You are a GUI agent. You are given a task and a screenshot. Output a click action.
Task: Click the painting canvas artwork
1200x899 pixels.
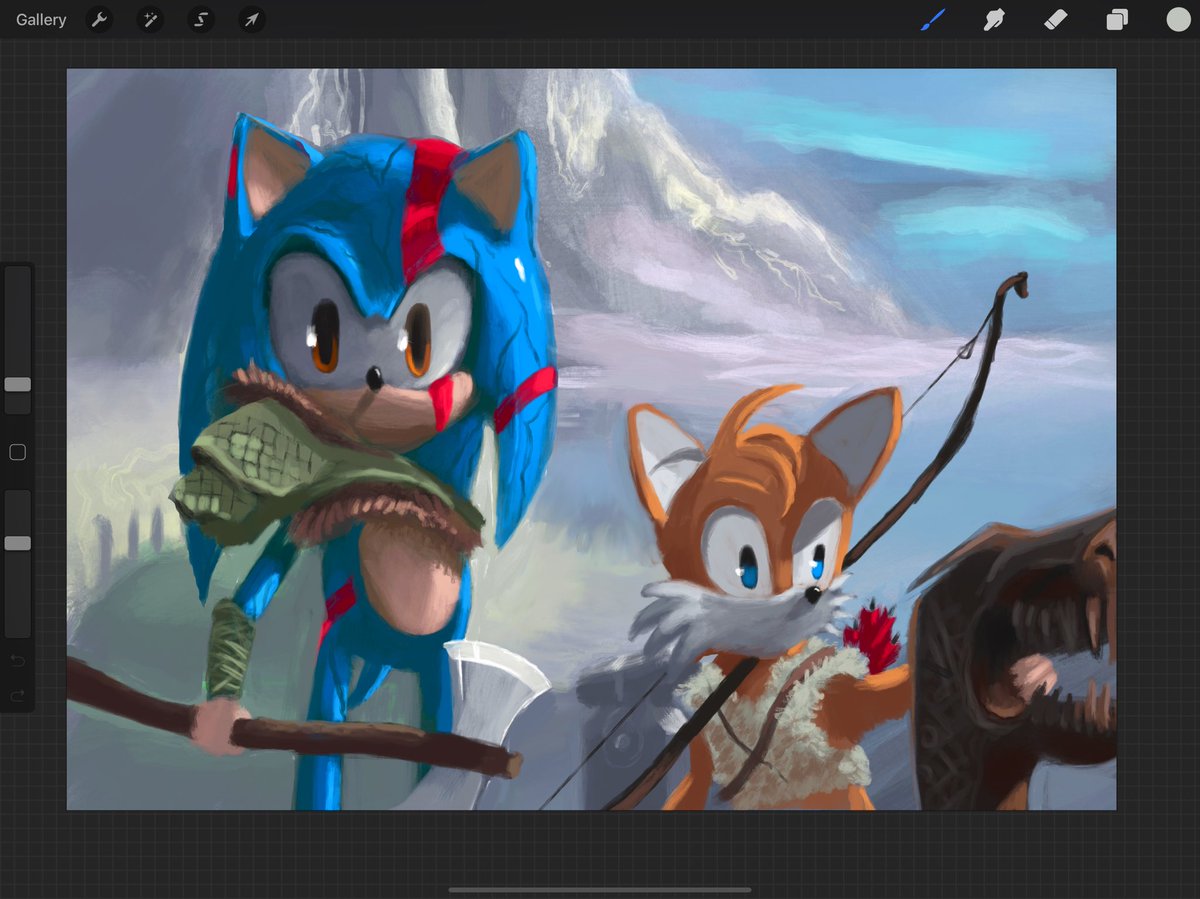(x=591, y=439)
